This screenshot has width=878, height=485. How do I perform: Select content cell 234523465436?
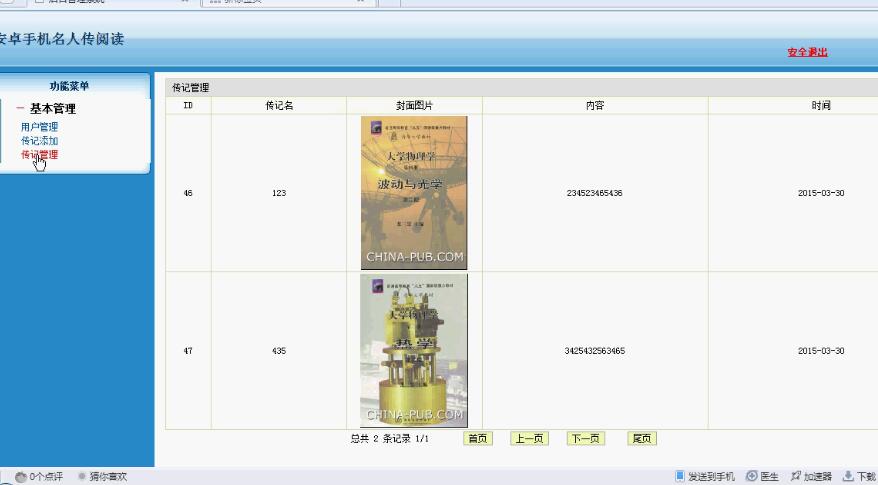pos(595,193)
